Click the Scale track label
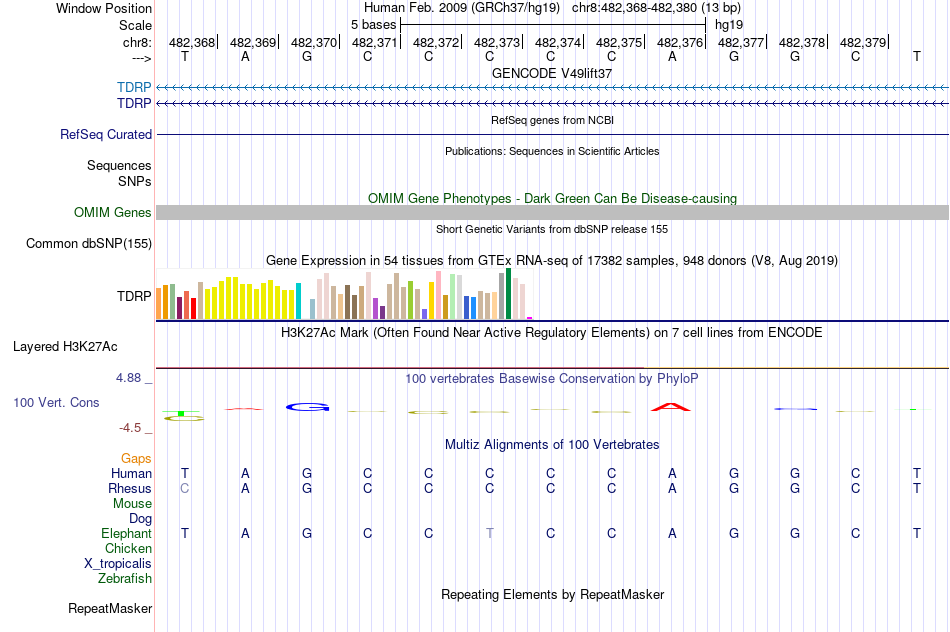This screenshot has width=950, height=632. click(135, 25)
